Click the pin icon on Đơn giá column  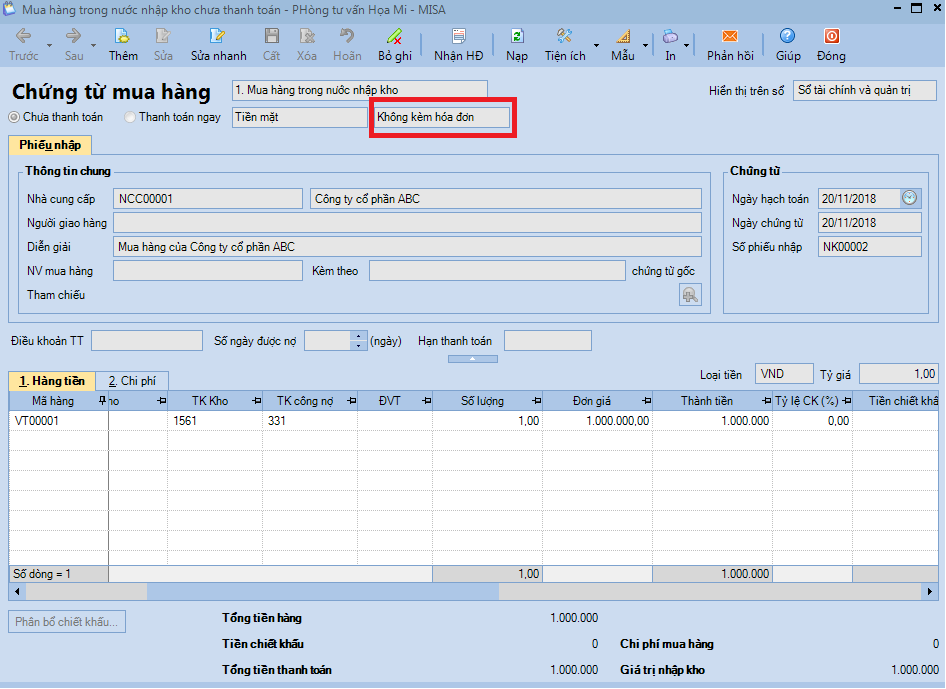coord(647,401)
